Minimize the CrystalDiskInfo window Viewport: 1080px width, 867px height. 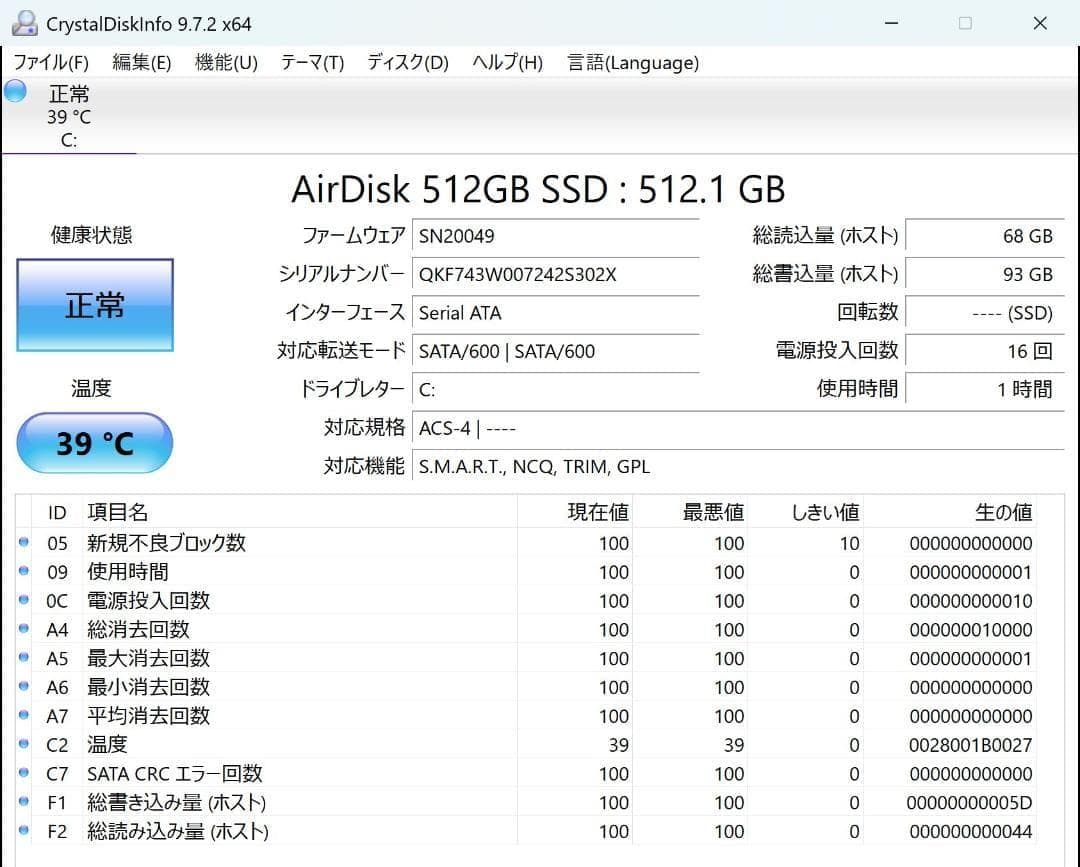click(891, 23)
